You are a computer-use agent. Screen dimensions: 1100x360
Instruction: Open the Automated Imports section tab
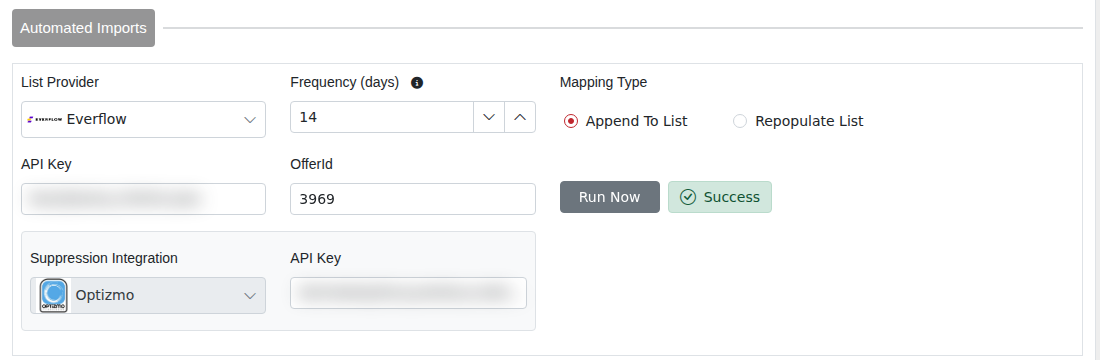[x=83, y=28]
